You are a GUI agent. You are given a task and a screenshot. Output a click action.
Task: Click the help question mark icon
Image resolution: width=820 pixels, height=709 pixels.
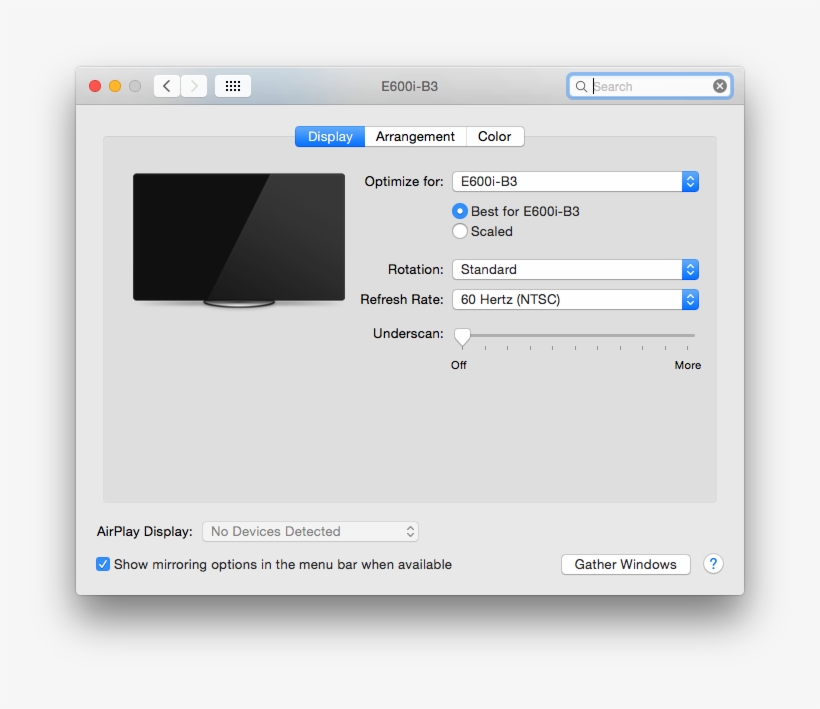tap(713, 564)
